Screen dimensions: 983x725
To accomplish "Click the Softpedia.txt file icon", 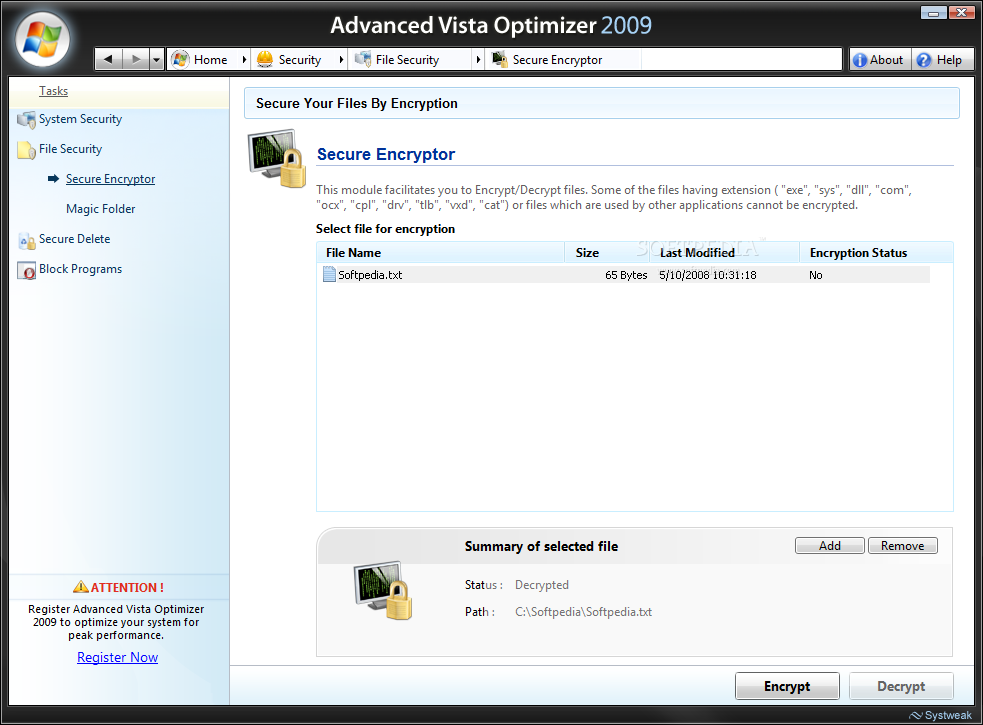I will click(329, 274).
